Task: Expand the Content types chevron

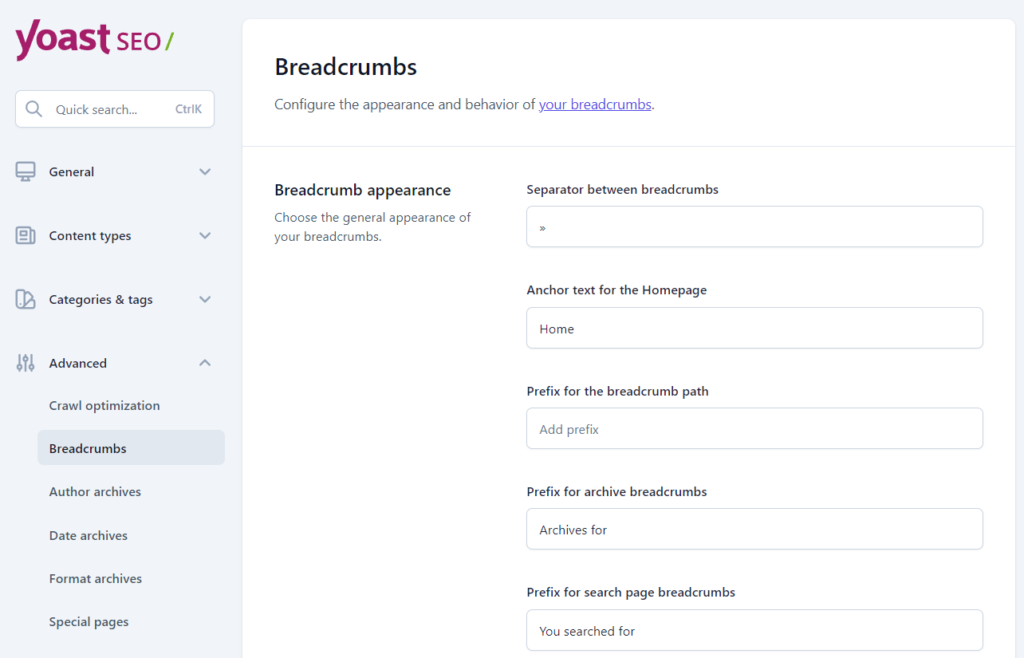Action: coord(205,236)
